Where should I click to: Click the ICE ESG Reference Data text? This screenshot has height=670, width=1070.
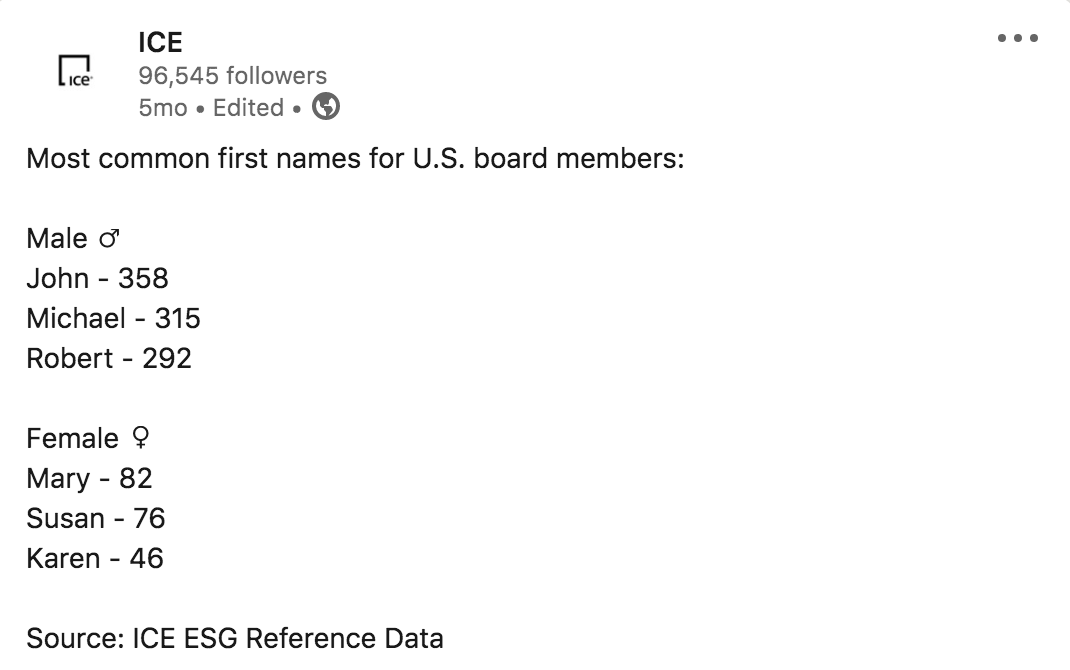pos(288,639)
